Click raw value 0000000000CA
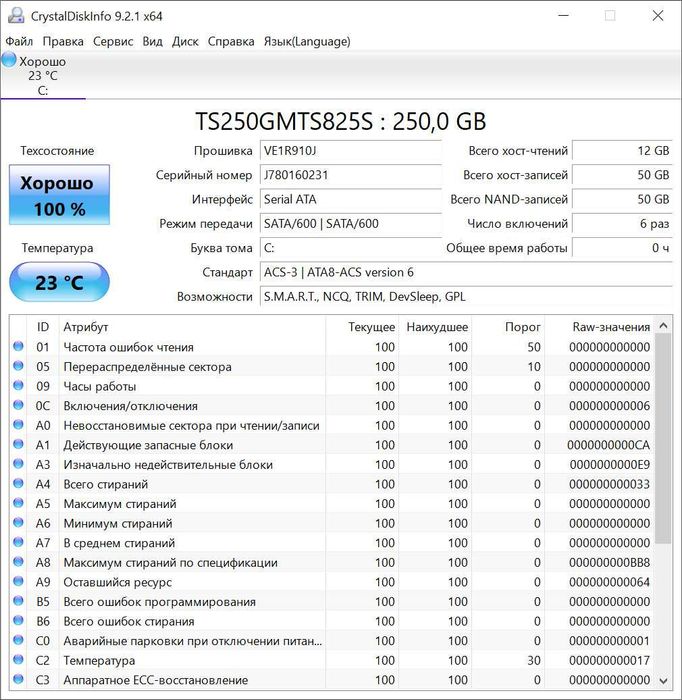The image size is (682, 700). click(608, 445)
